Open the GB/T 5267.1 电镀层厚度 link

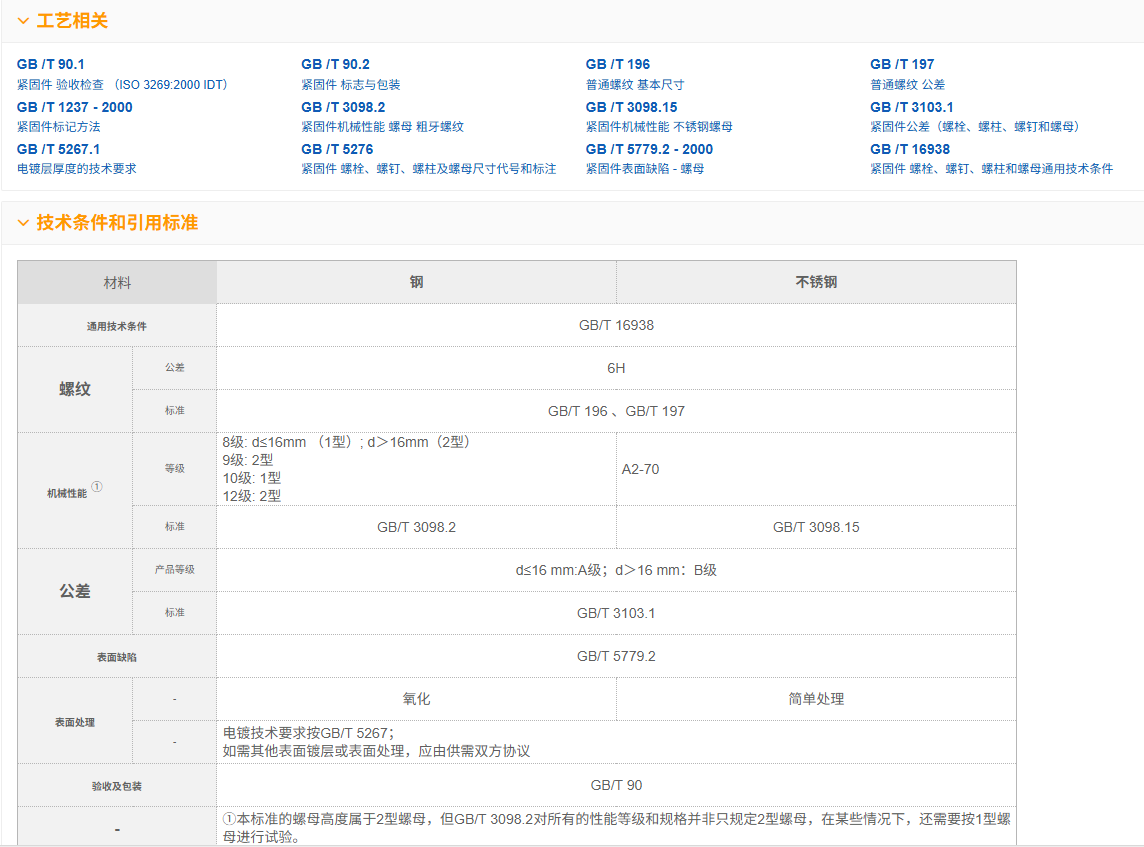tap(58, 149)
